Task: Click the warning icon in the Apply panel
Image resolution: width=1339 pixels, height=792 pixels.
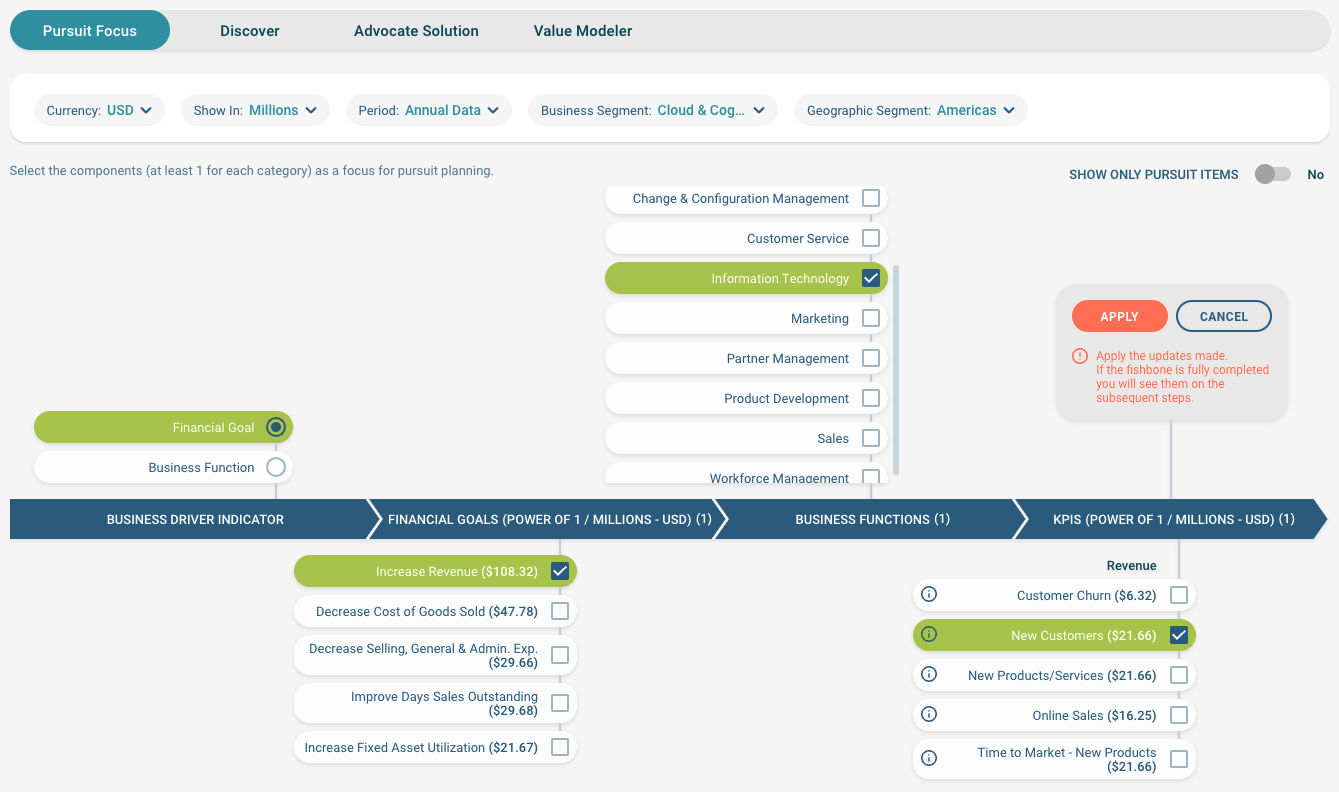Action: [x=1079, y=355]
